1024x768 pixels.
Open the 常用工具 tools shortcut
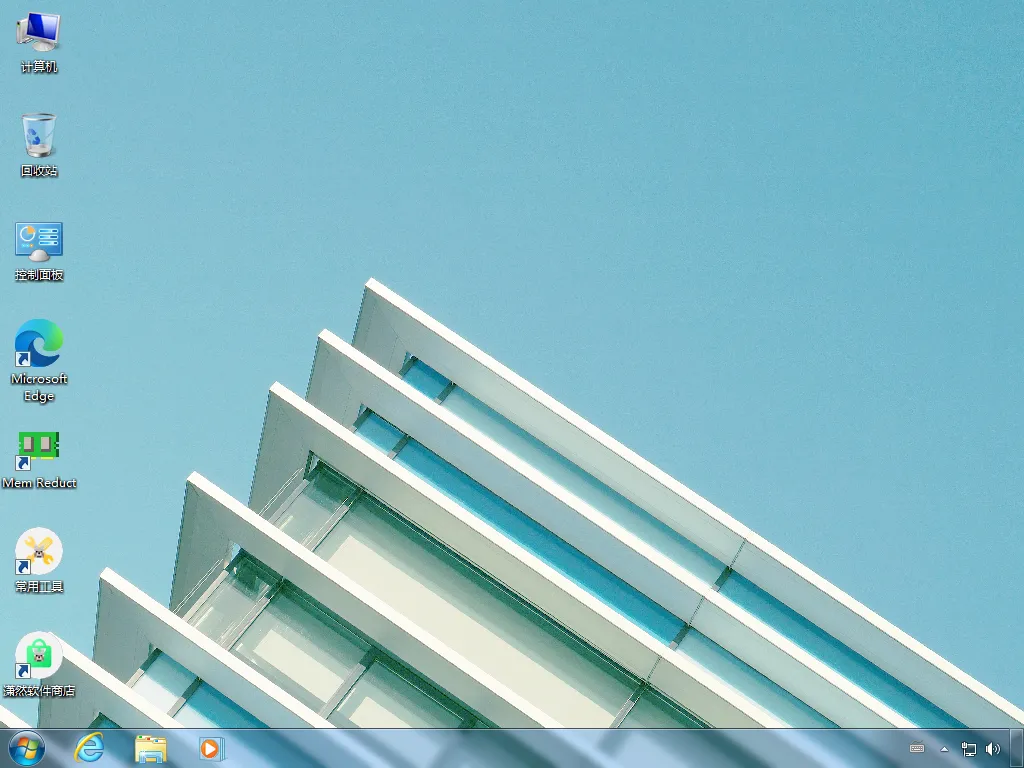click(38, 553)
